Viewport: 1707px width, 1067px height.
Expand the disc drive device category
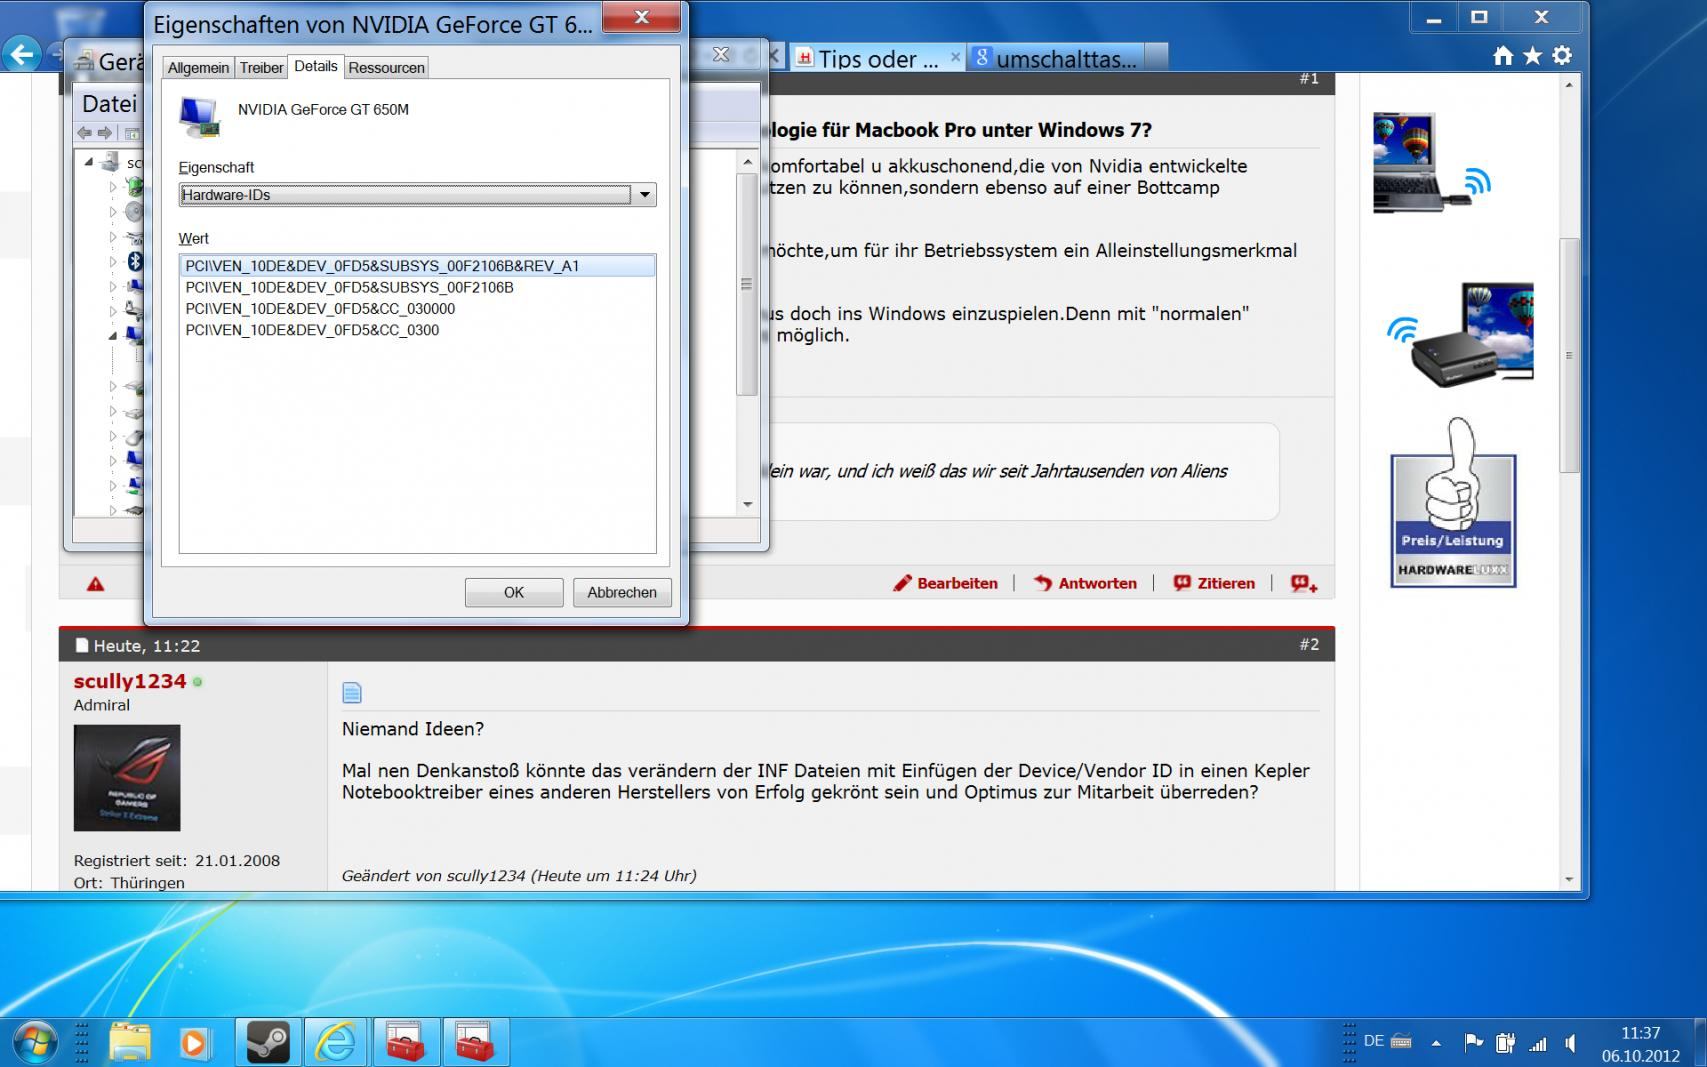click(113, 211)
